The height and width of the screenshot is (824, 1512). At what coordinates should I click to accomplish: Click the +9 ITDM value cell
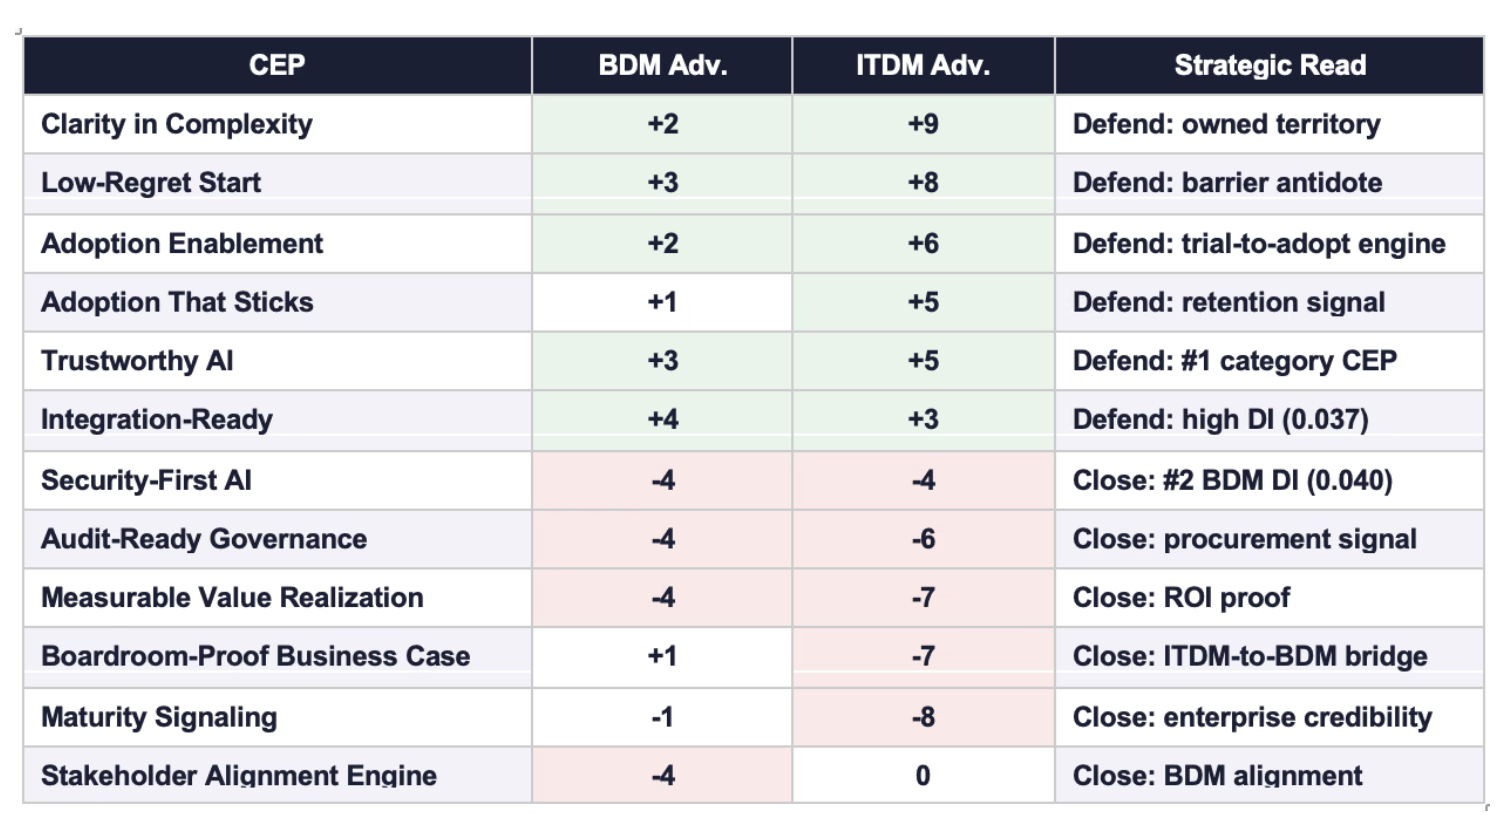922,124
